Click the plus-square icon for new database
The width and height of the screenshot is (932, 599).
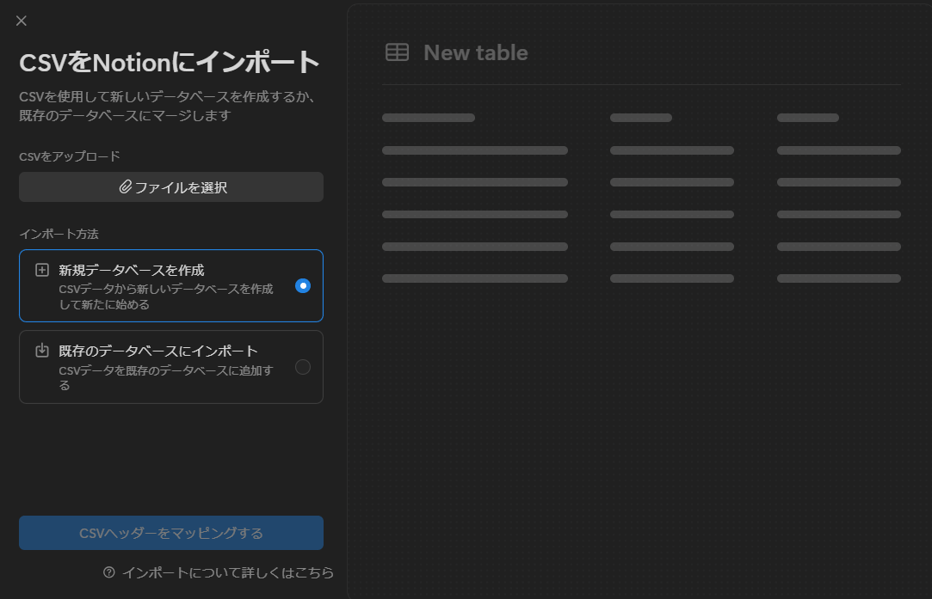tap(42, 270)
